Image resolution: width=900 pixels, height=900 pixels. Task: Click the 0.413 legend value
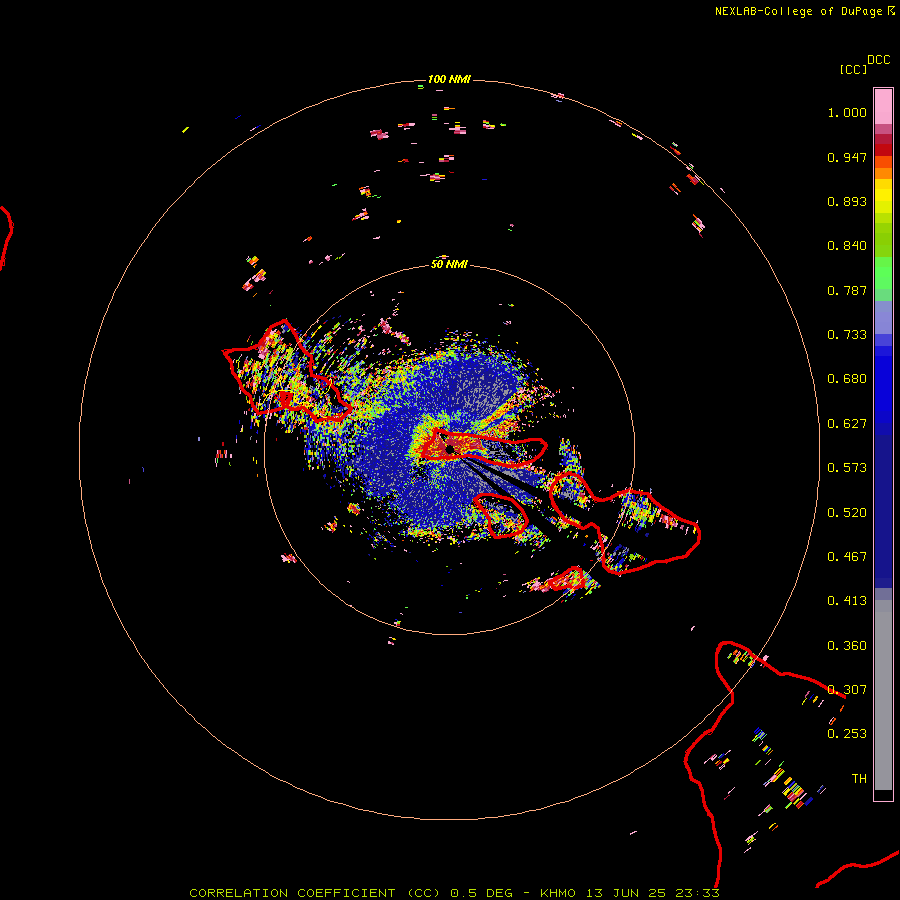[x=847, y=601]
